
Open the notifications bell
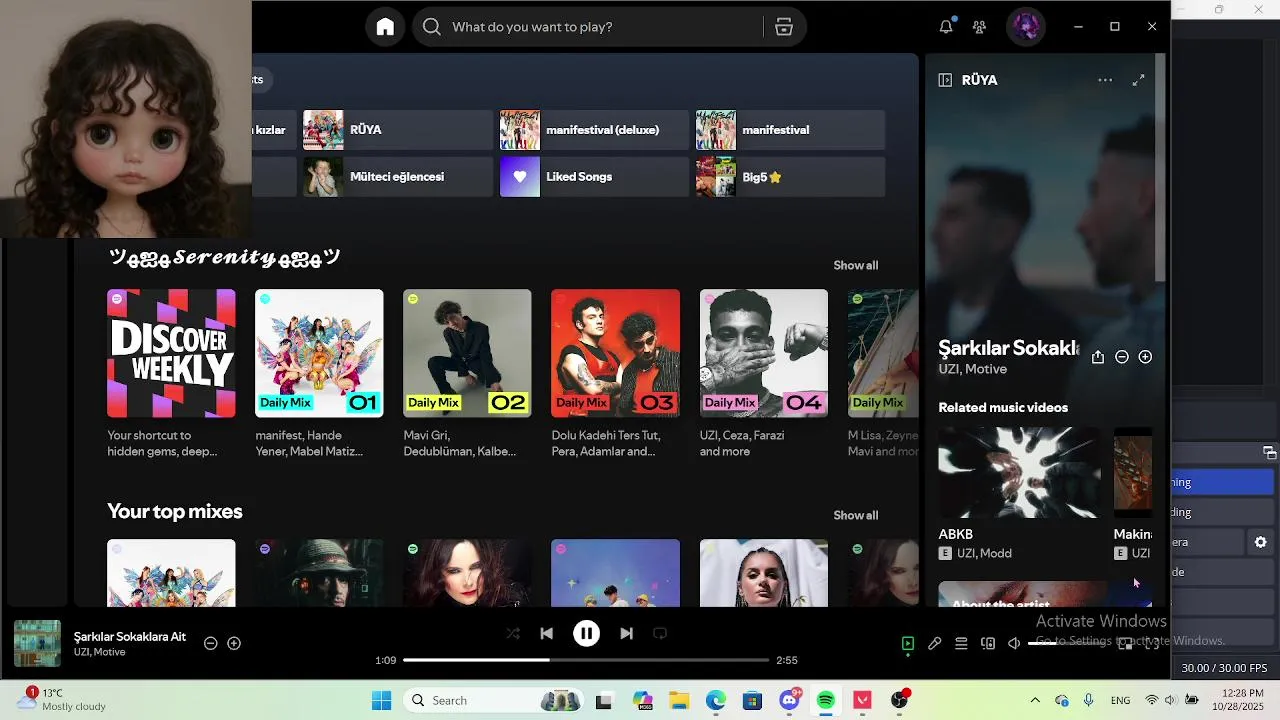click(x=946, y=27)
